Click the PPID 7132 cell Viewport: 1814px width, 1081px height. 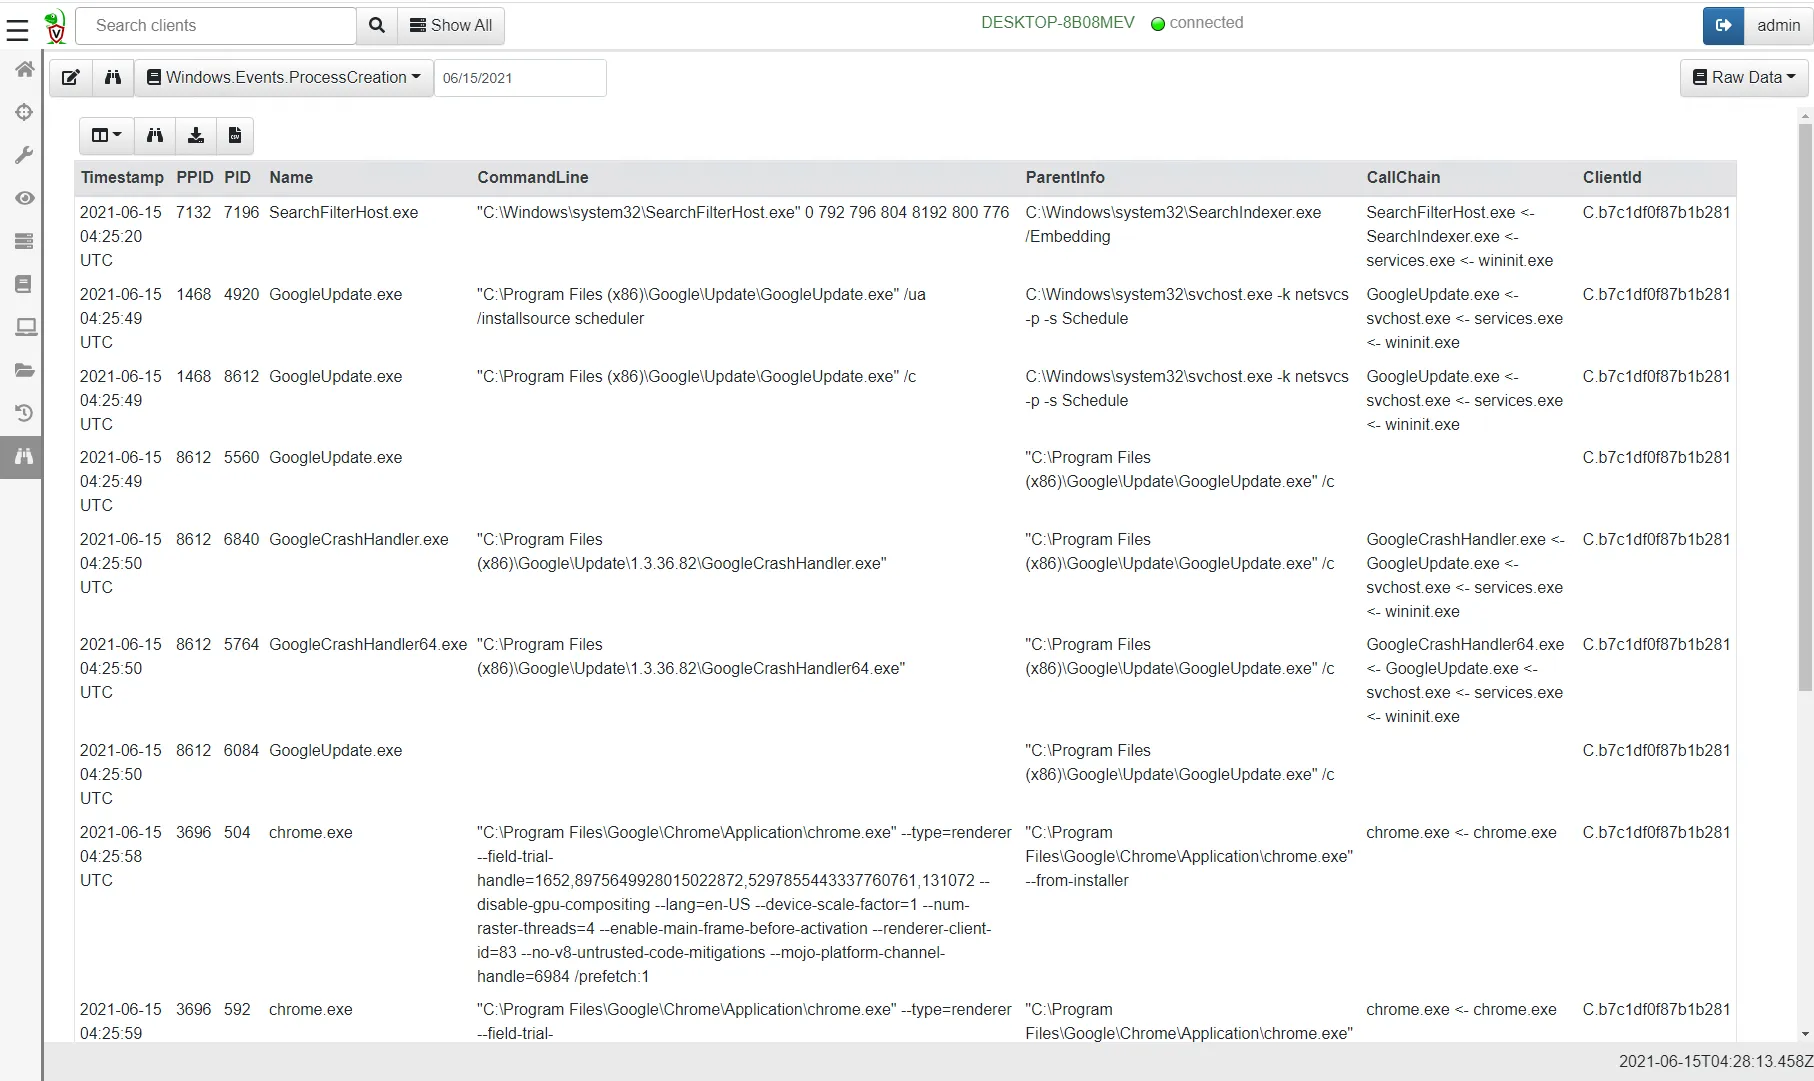tap(194, 213)
